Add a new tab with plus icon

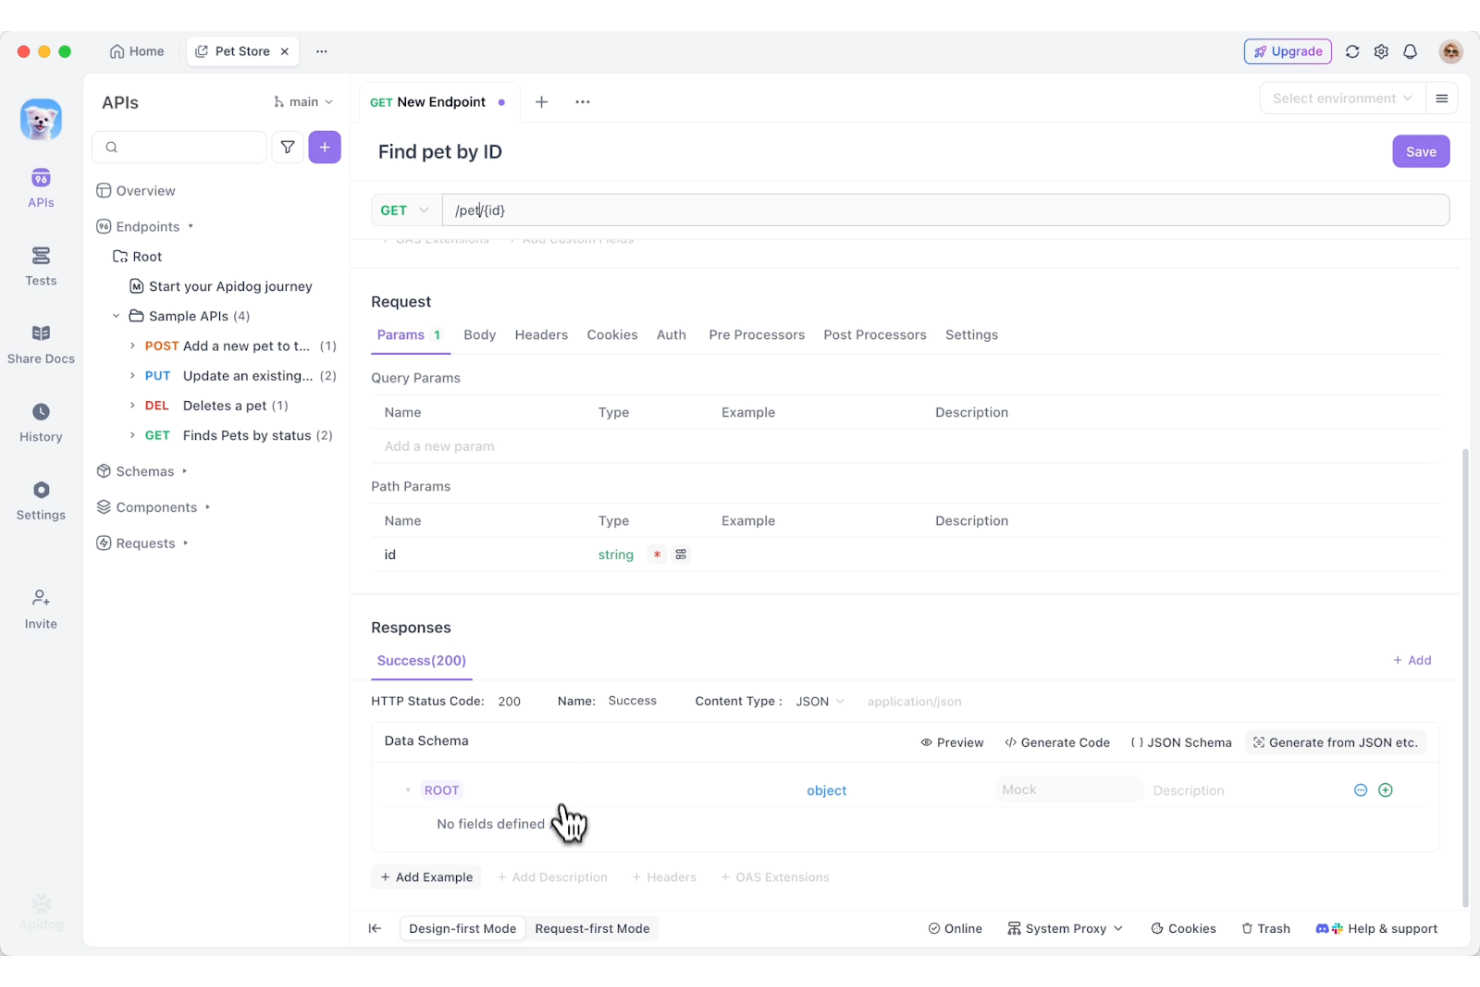[x=541, y=102]
